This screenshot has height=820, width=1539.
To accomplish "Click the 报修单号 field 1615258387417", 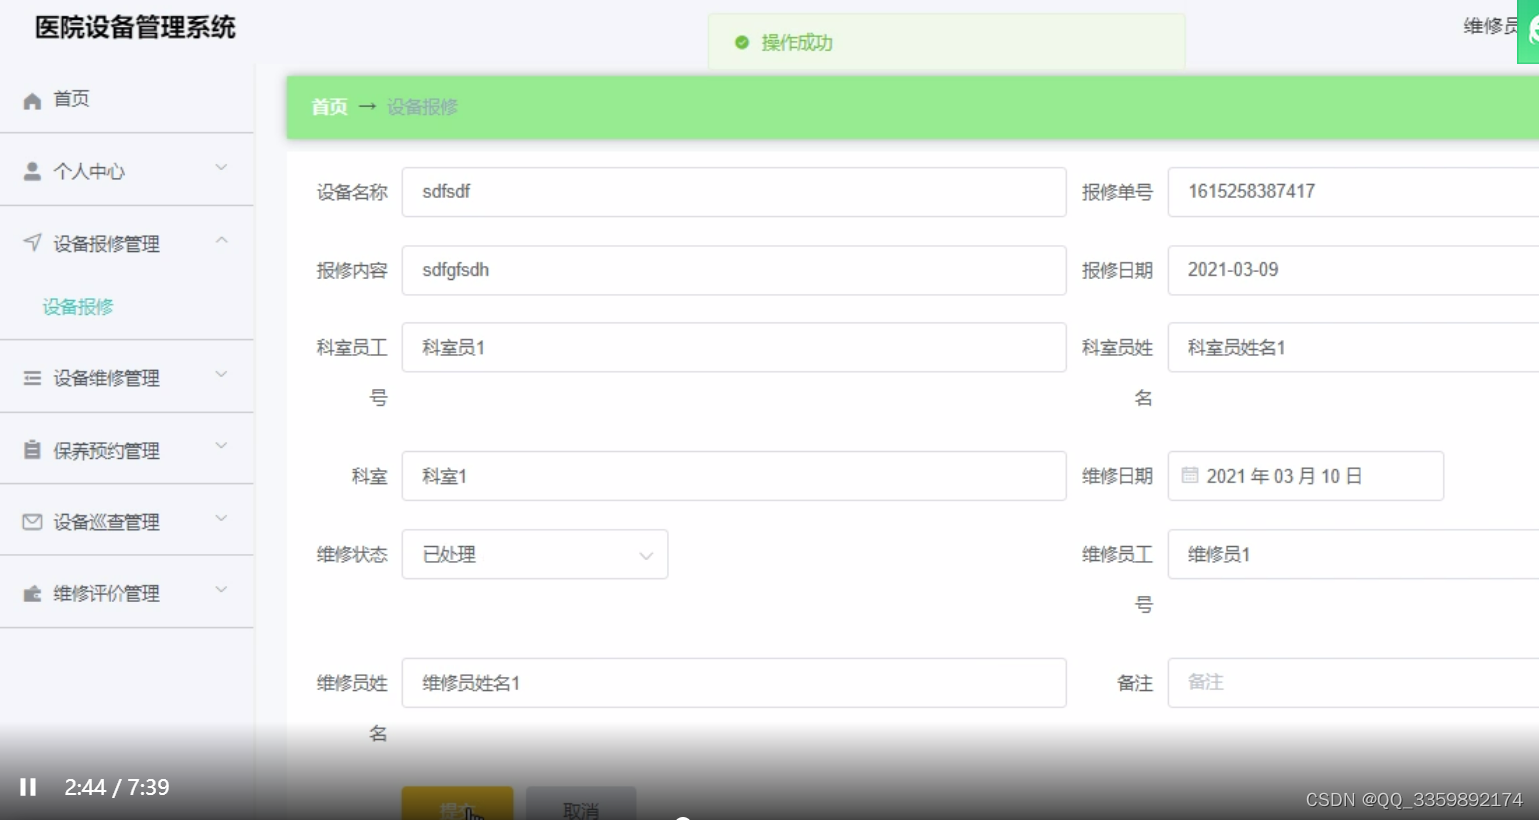I will pos(1353,192).
